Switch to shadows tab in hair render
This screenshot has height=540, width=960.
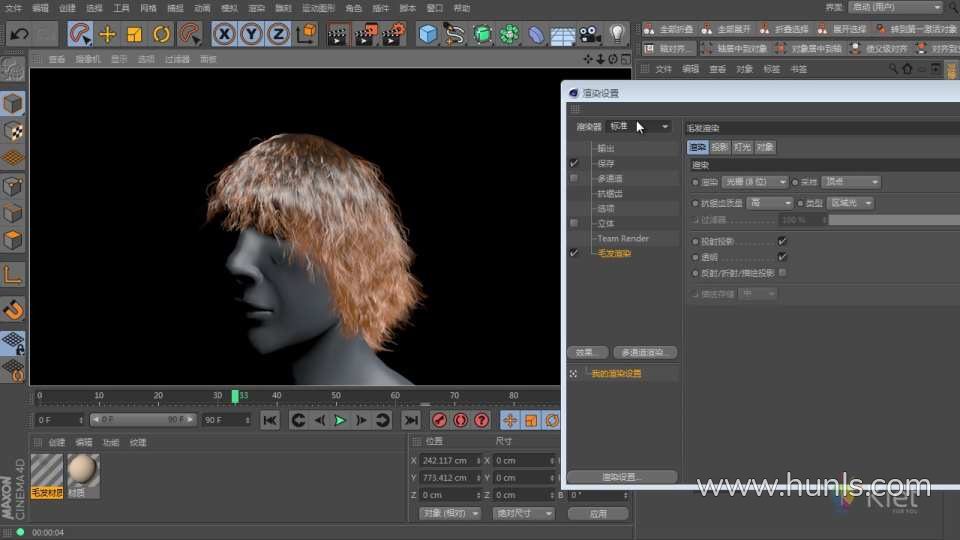click(x=719, y=147)
